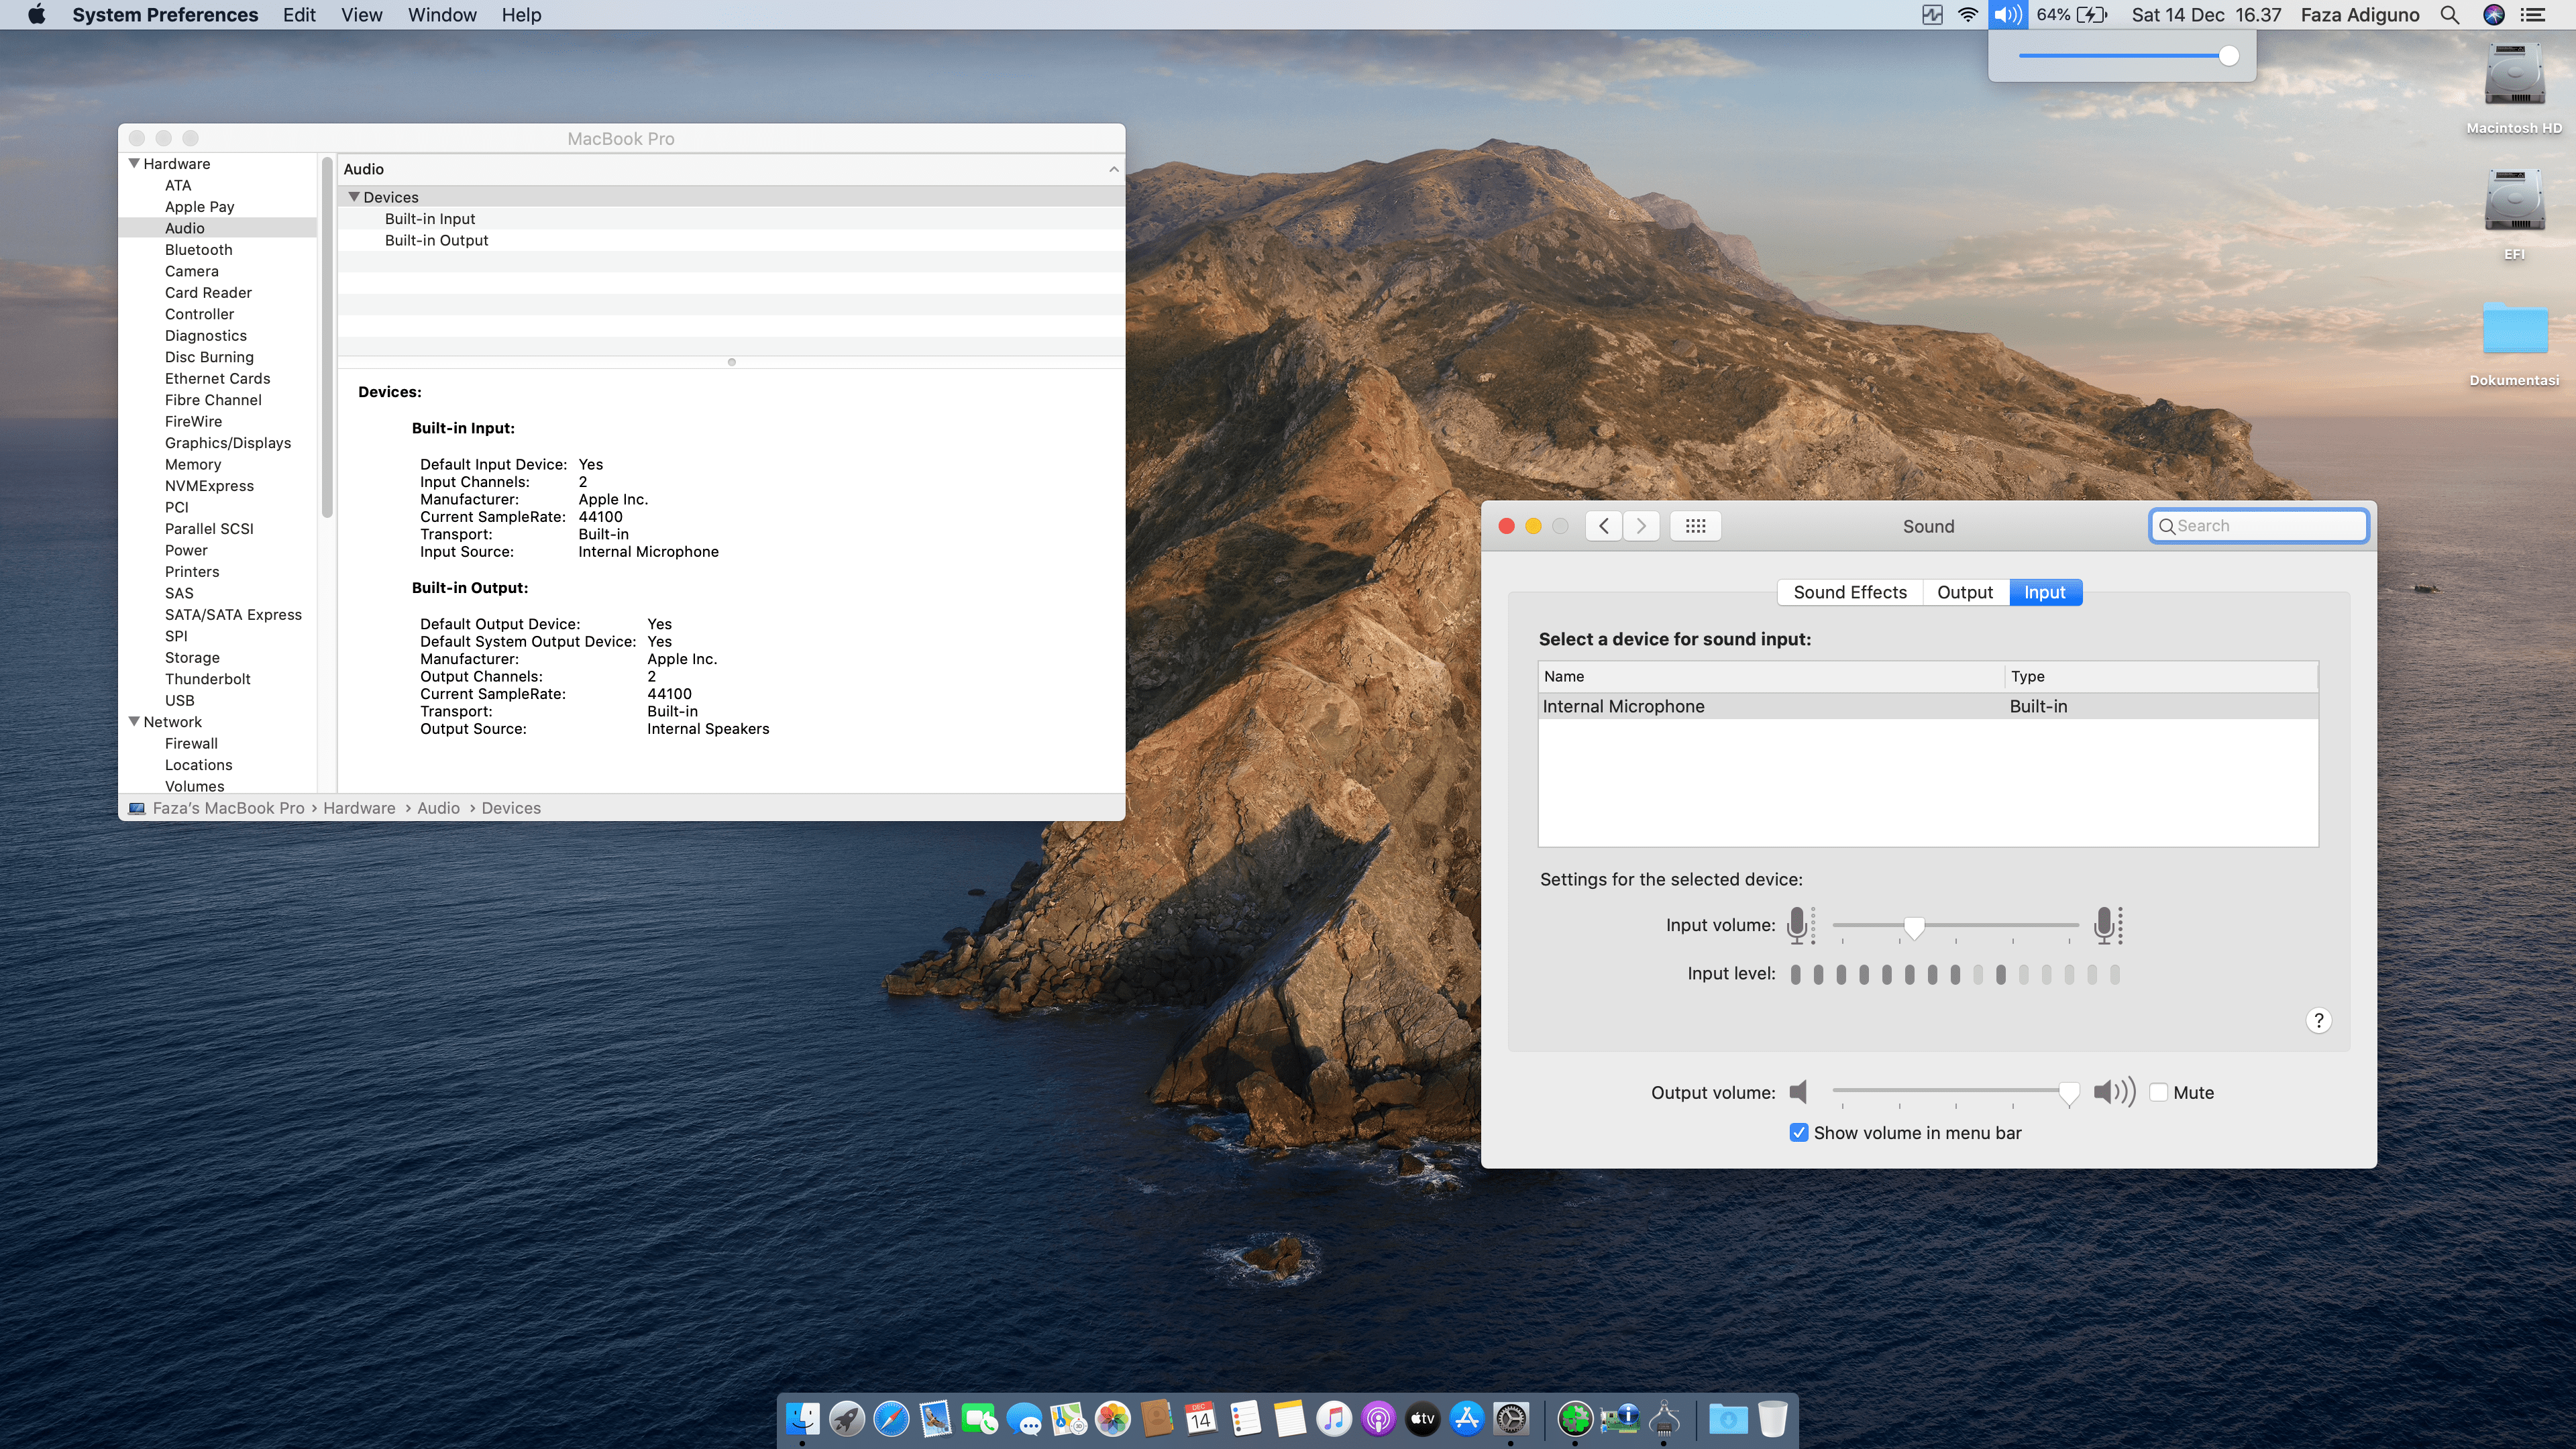Click the back arrow in Sound preferences
Image resolution: width=2576 pixels, height=1449 pixels.
click(x=1604, y=526)
